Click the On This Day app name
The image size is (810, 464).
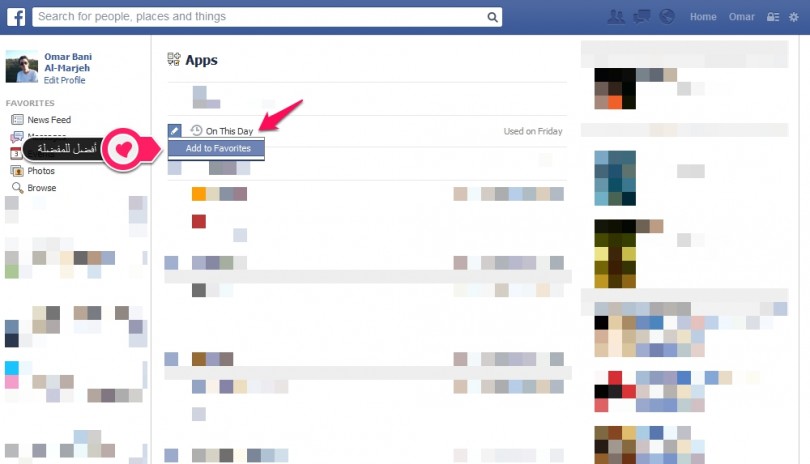[229, 131]
